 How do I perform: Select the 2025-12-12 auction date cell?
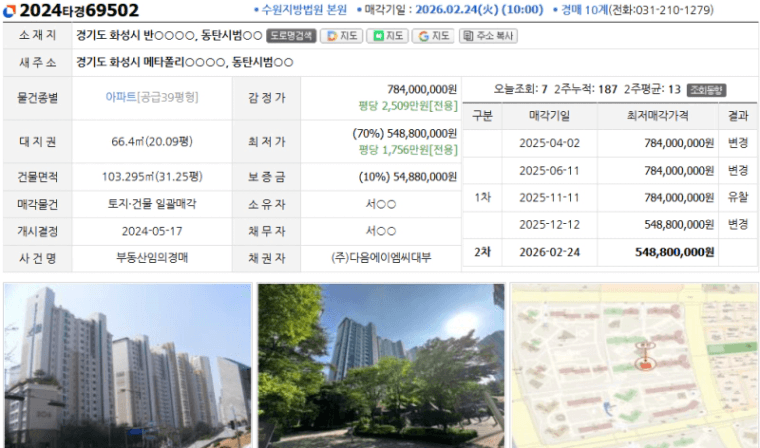(x=549, y=225)
